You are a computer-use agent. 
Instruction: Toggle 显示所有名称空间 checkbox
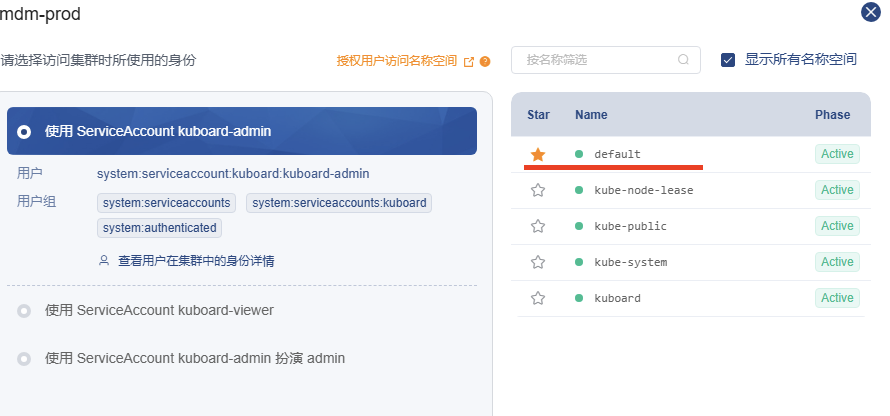(x=728, y=60)
